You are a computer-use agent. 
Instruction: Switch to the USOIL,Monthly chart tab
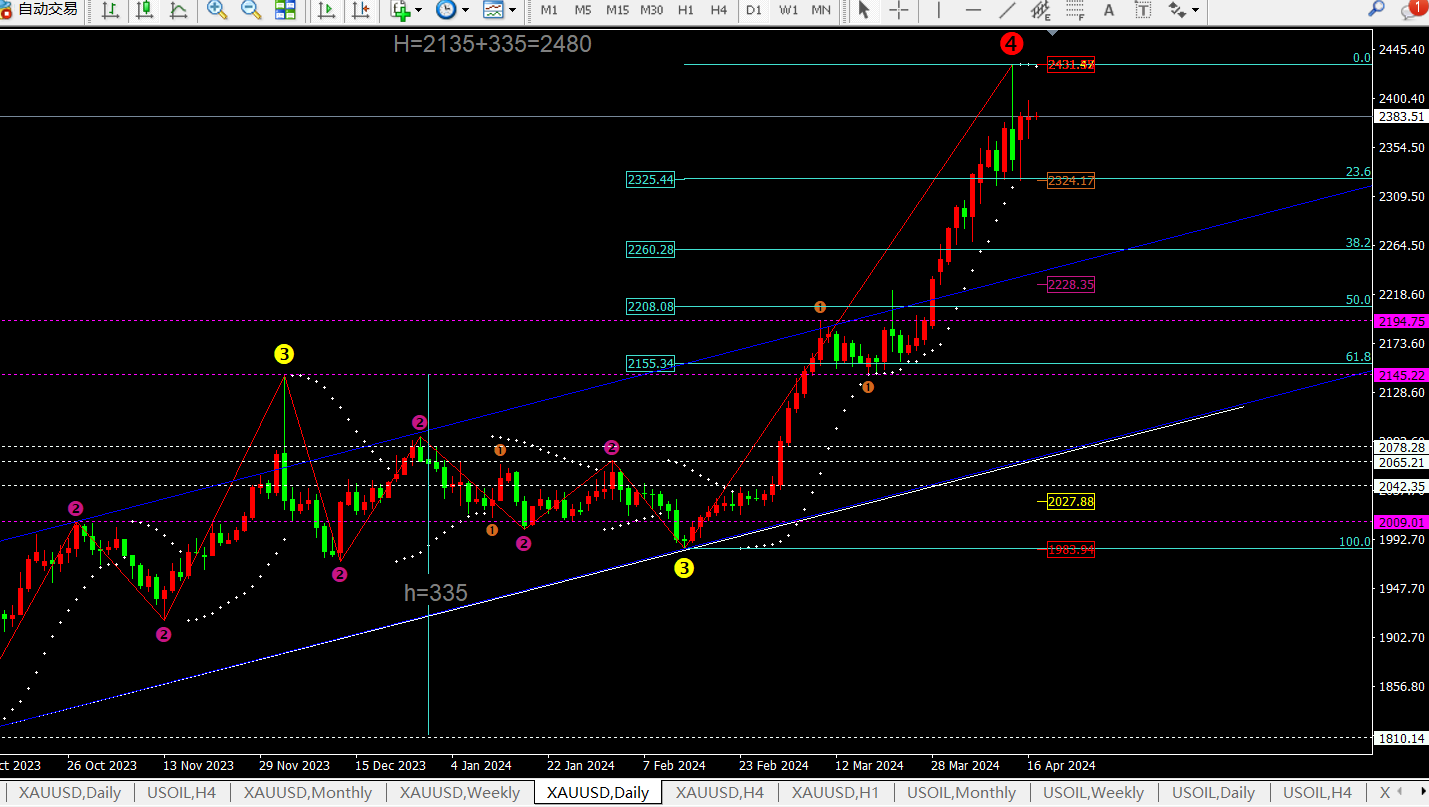(x=961, y=793)
